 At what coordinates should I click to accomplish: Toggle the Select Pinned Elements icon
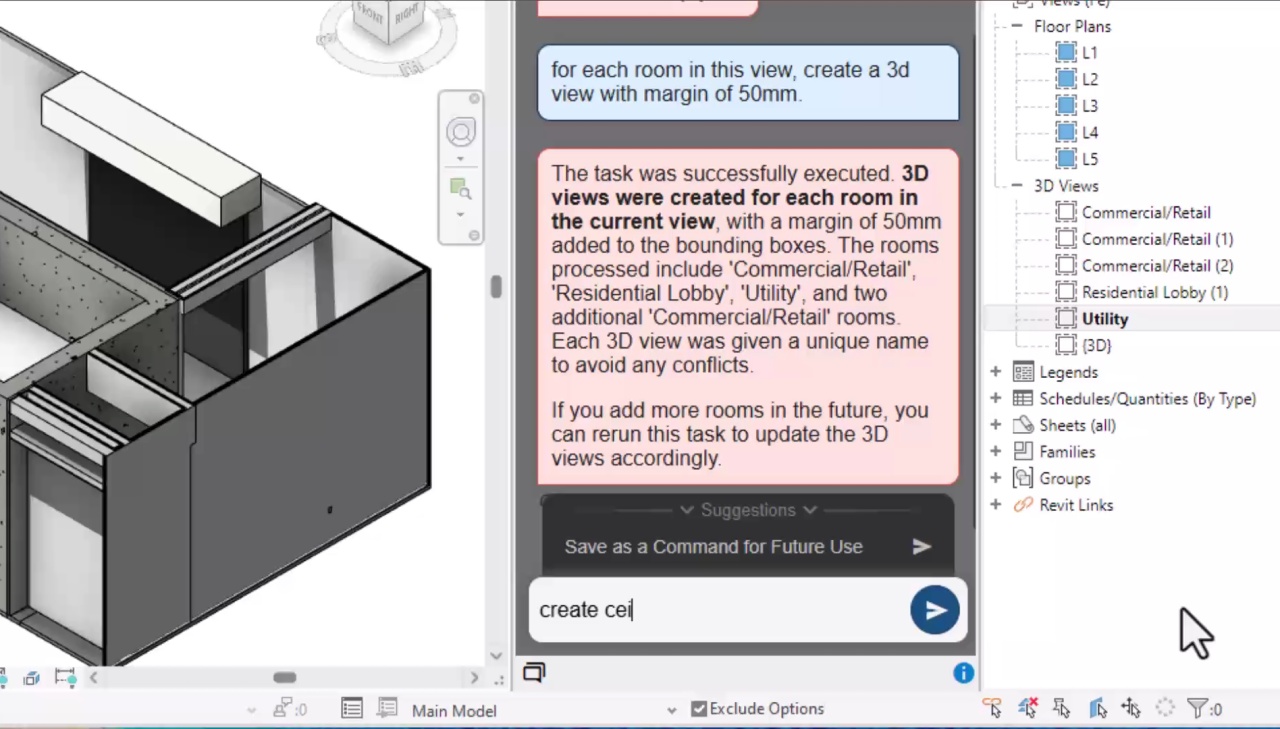[1062, 708]
